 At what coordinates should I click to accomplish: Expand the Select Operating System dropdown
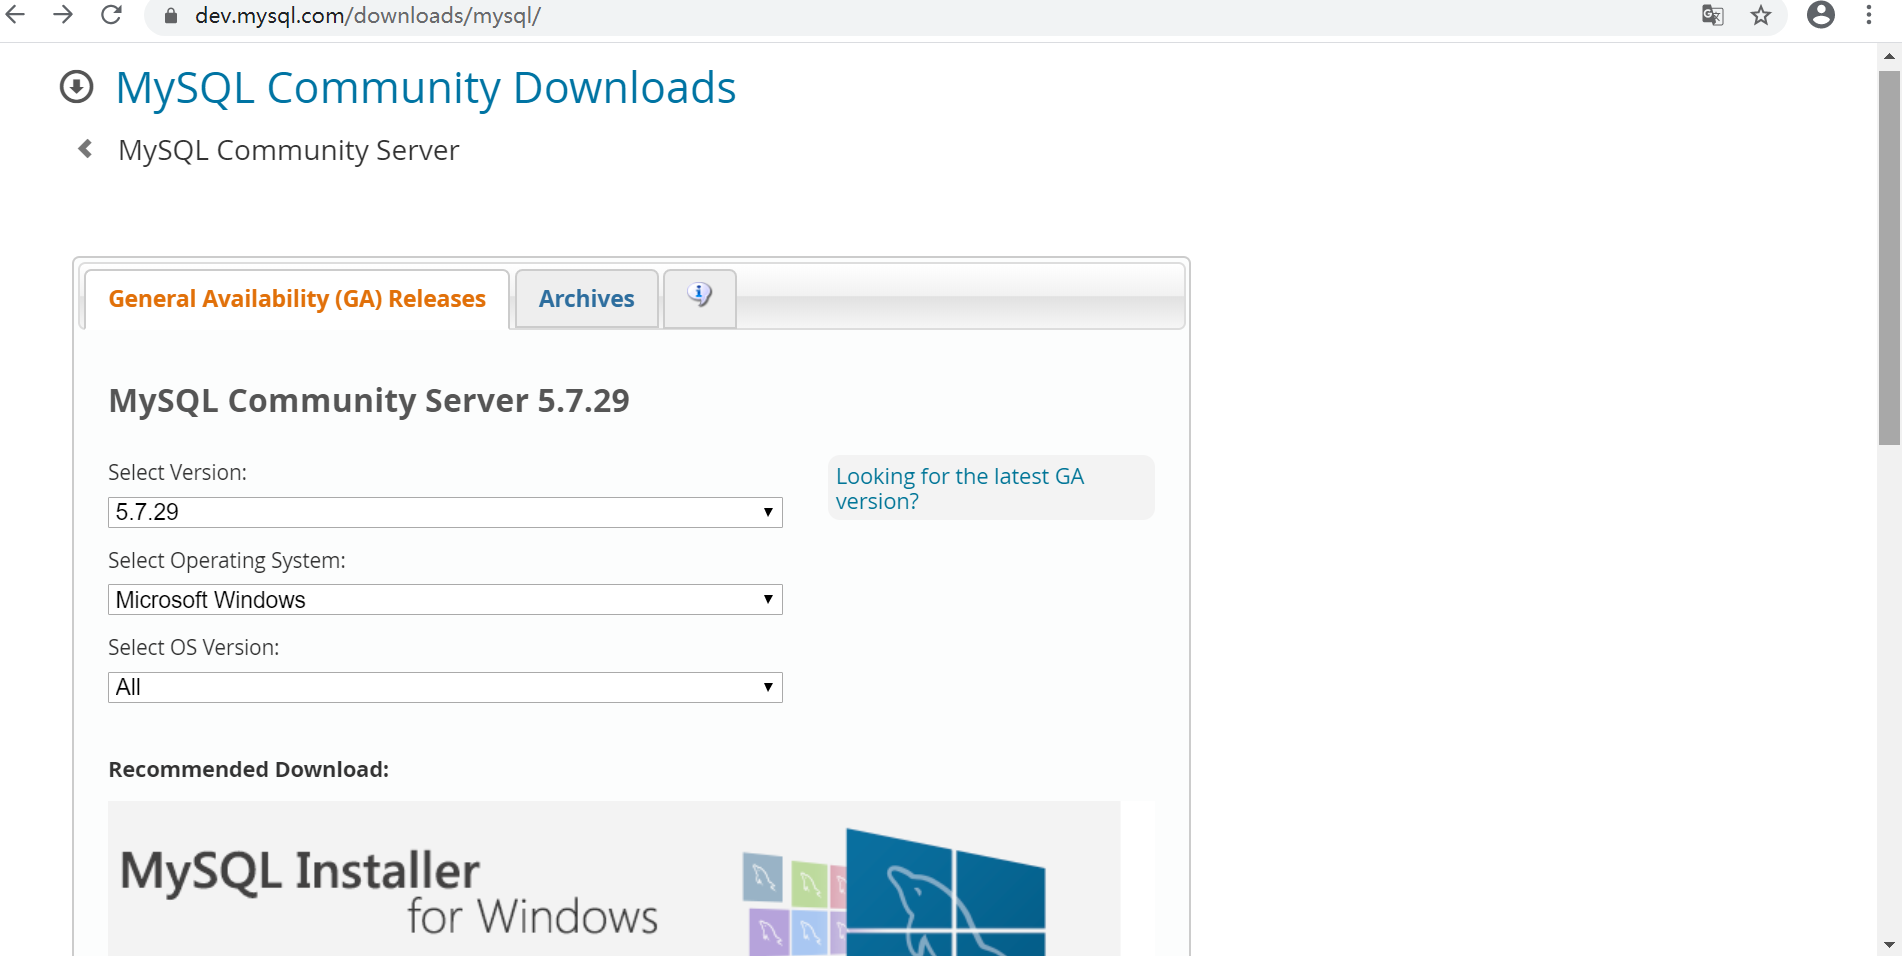pos(445,600)
